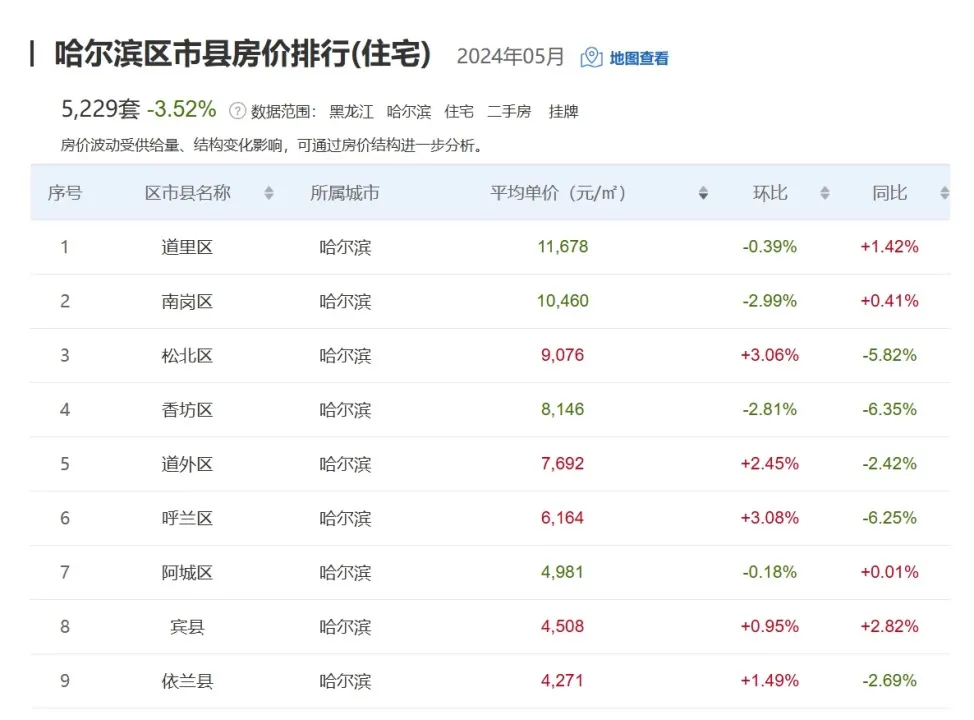The image size is (974, 720).
Task: Select 同比 value +0.01%
Action: (890, 572)
